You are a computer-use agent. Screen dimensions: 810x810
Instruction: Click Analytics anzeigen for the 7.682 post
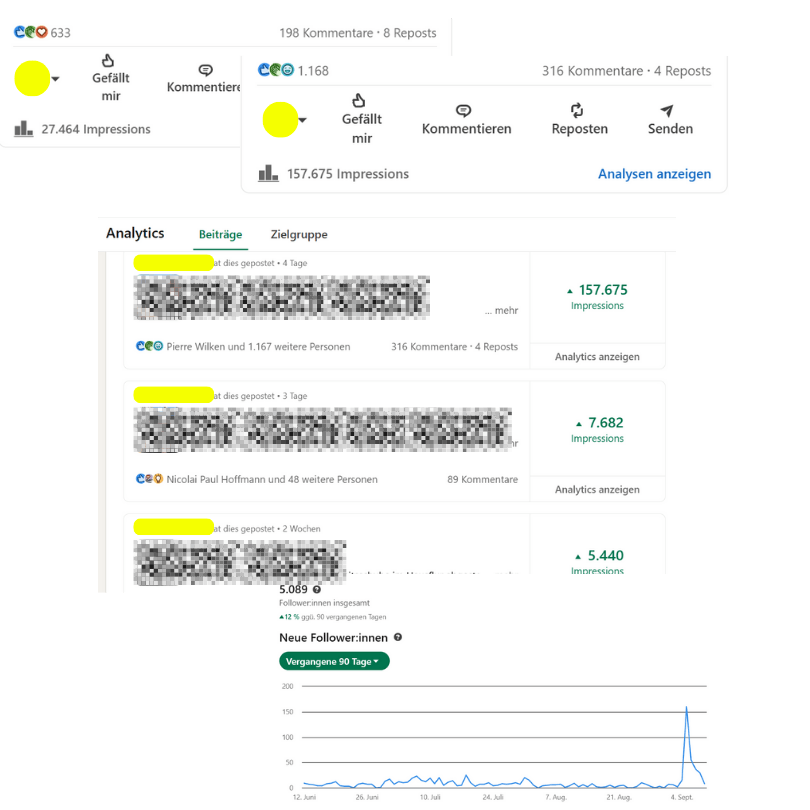click(x=597, y=489)
